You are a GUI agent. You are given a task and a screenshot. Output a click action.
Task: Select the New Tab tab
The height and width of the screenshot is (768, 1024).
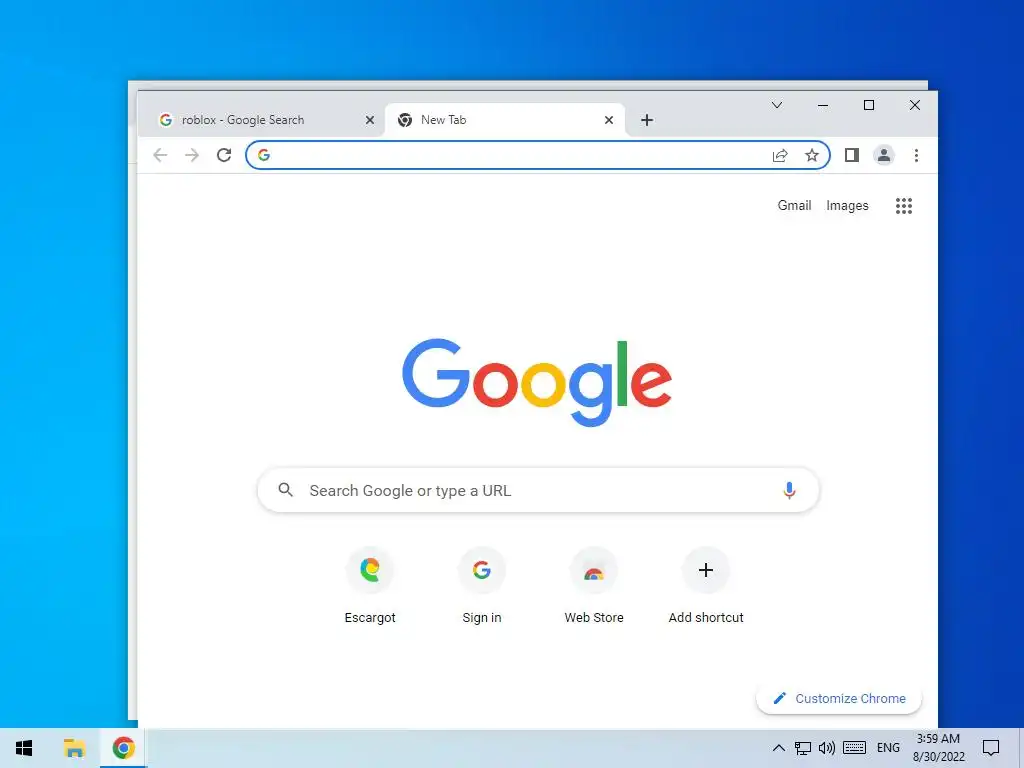click(504, 120)
